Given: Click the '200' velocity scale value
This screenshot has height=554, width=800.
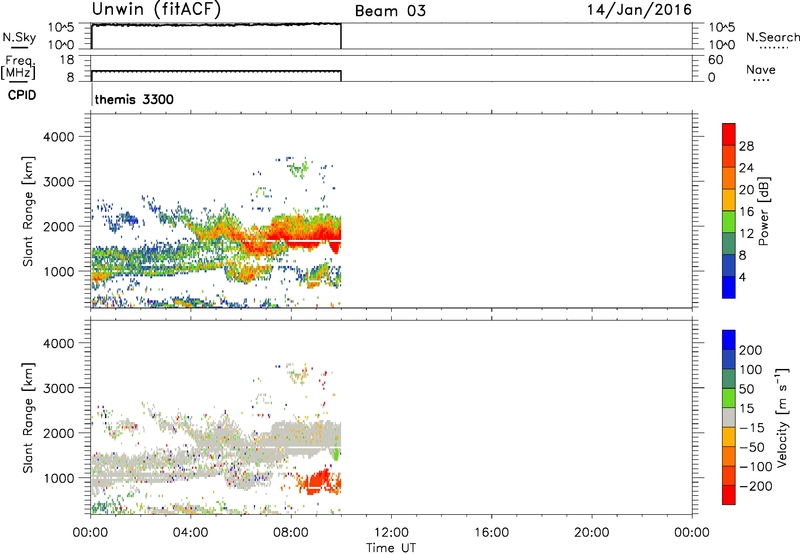Looking at the screenshot, I should point(751,350).
